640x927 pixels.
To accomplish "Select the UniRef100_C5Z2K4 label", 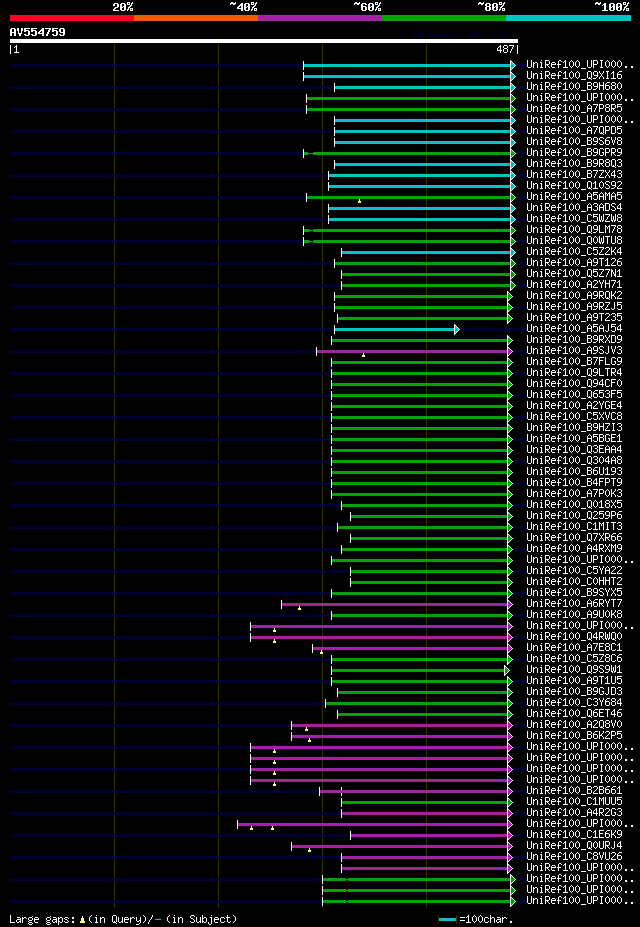I will (574, 251).
